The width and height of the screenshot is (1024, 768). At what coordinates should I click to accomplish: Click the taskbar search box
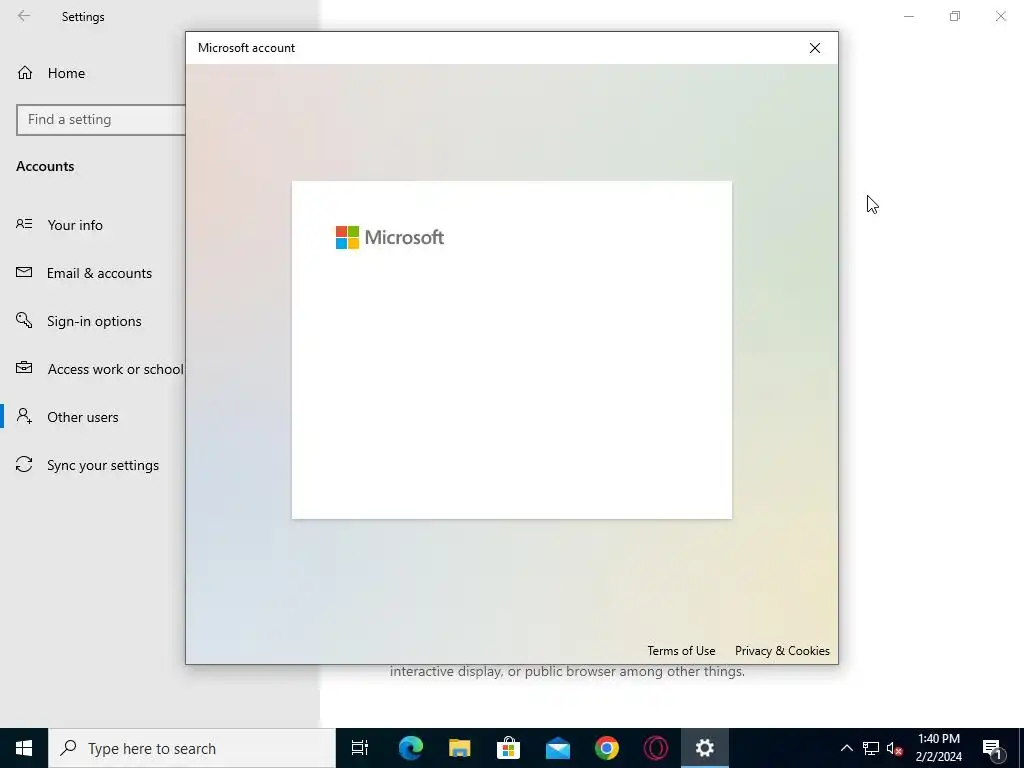pyautogui.click(x=191, y=748)
